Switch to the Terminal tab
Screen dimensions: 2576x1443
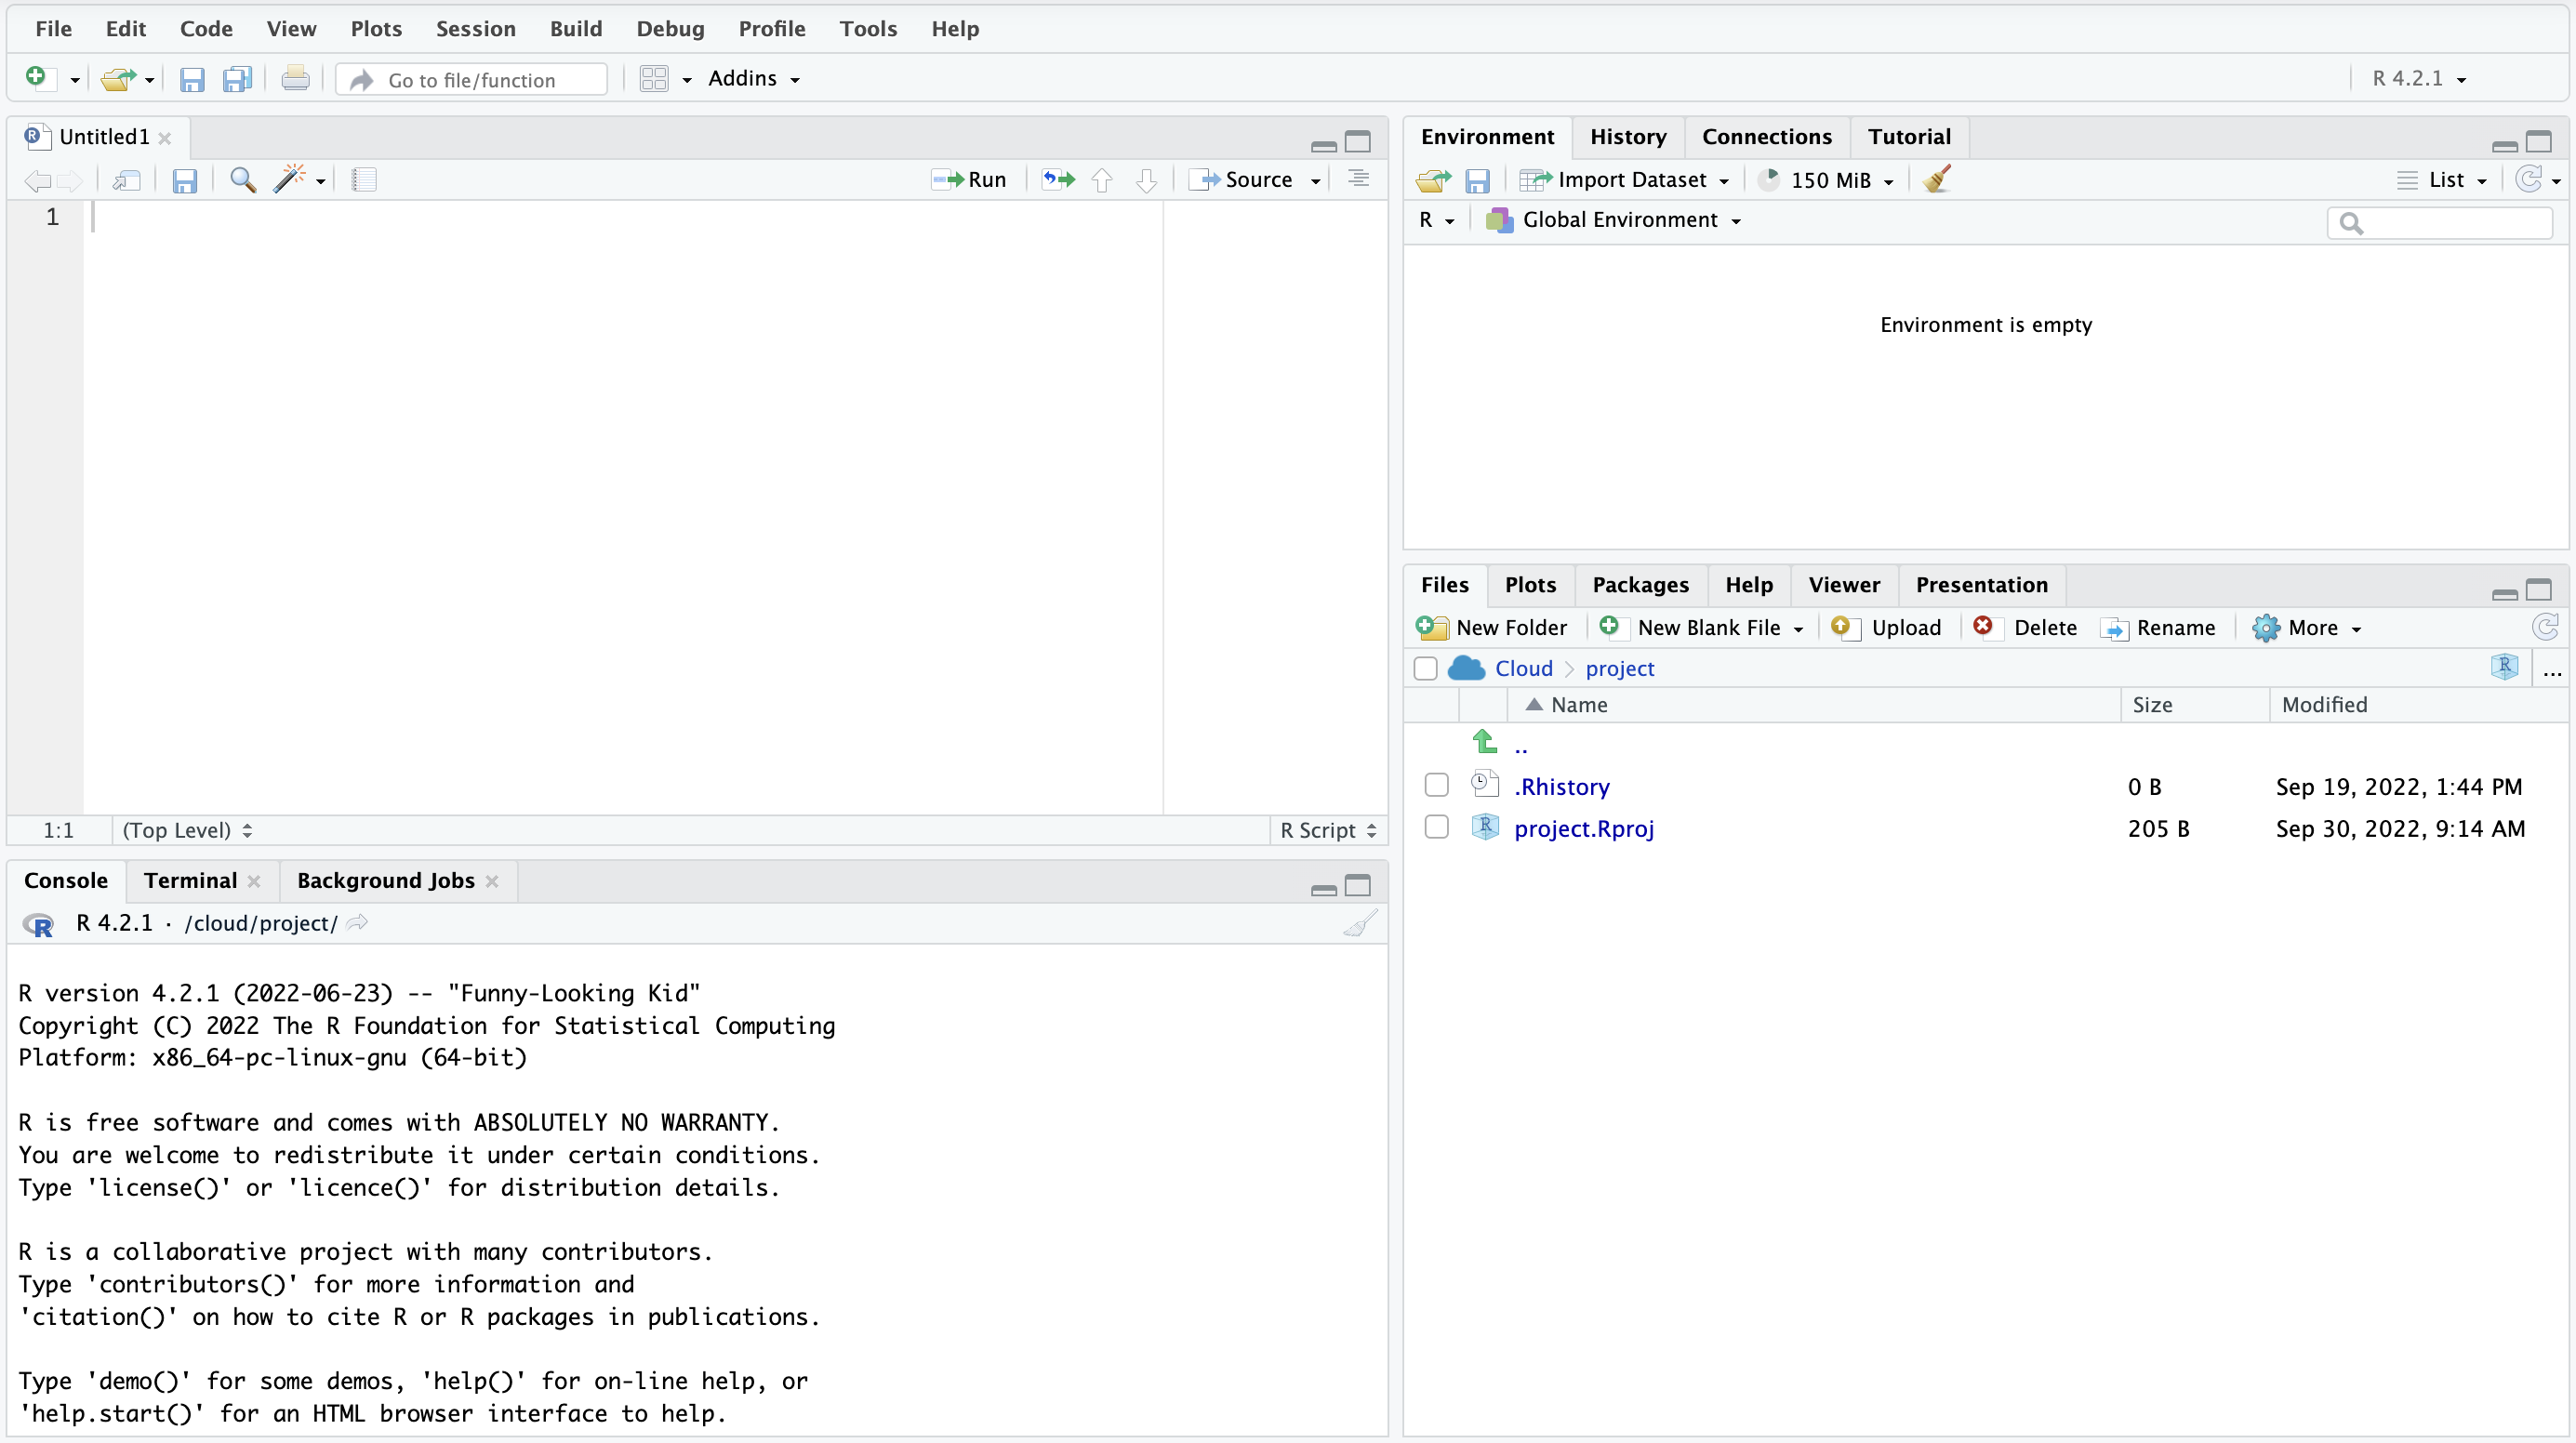pyautogui.click(x=189, y=881)
